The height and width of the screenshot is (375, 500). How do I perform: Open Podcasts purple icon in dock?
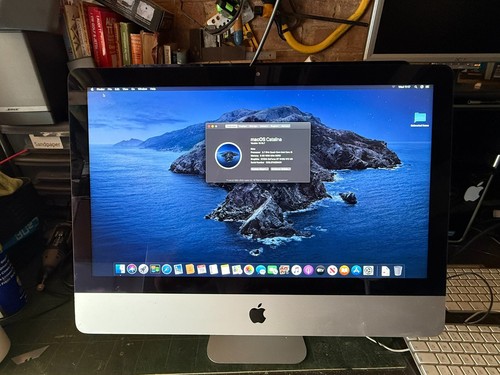tap(308, 269)
